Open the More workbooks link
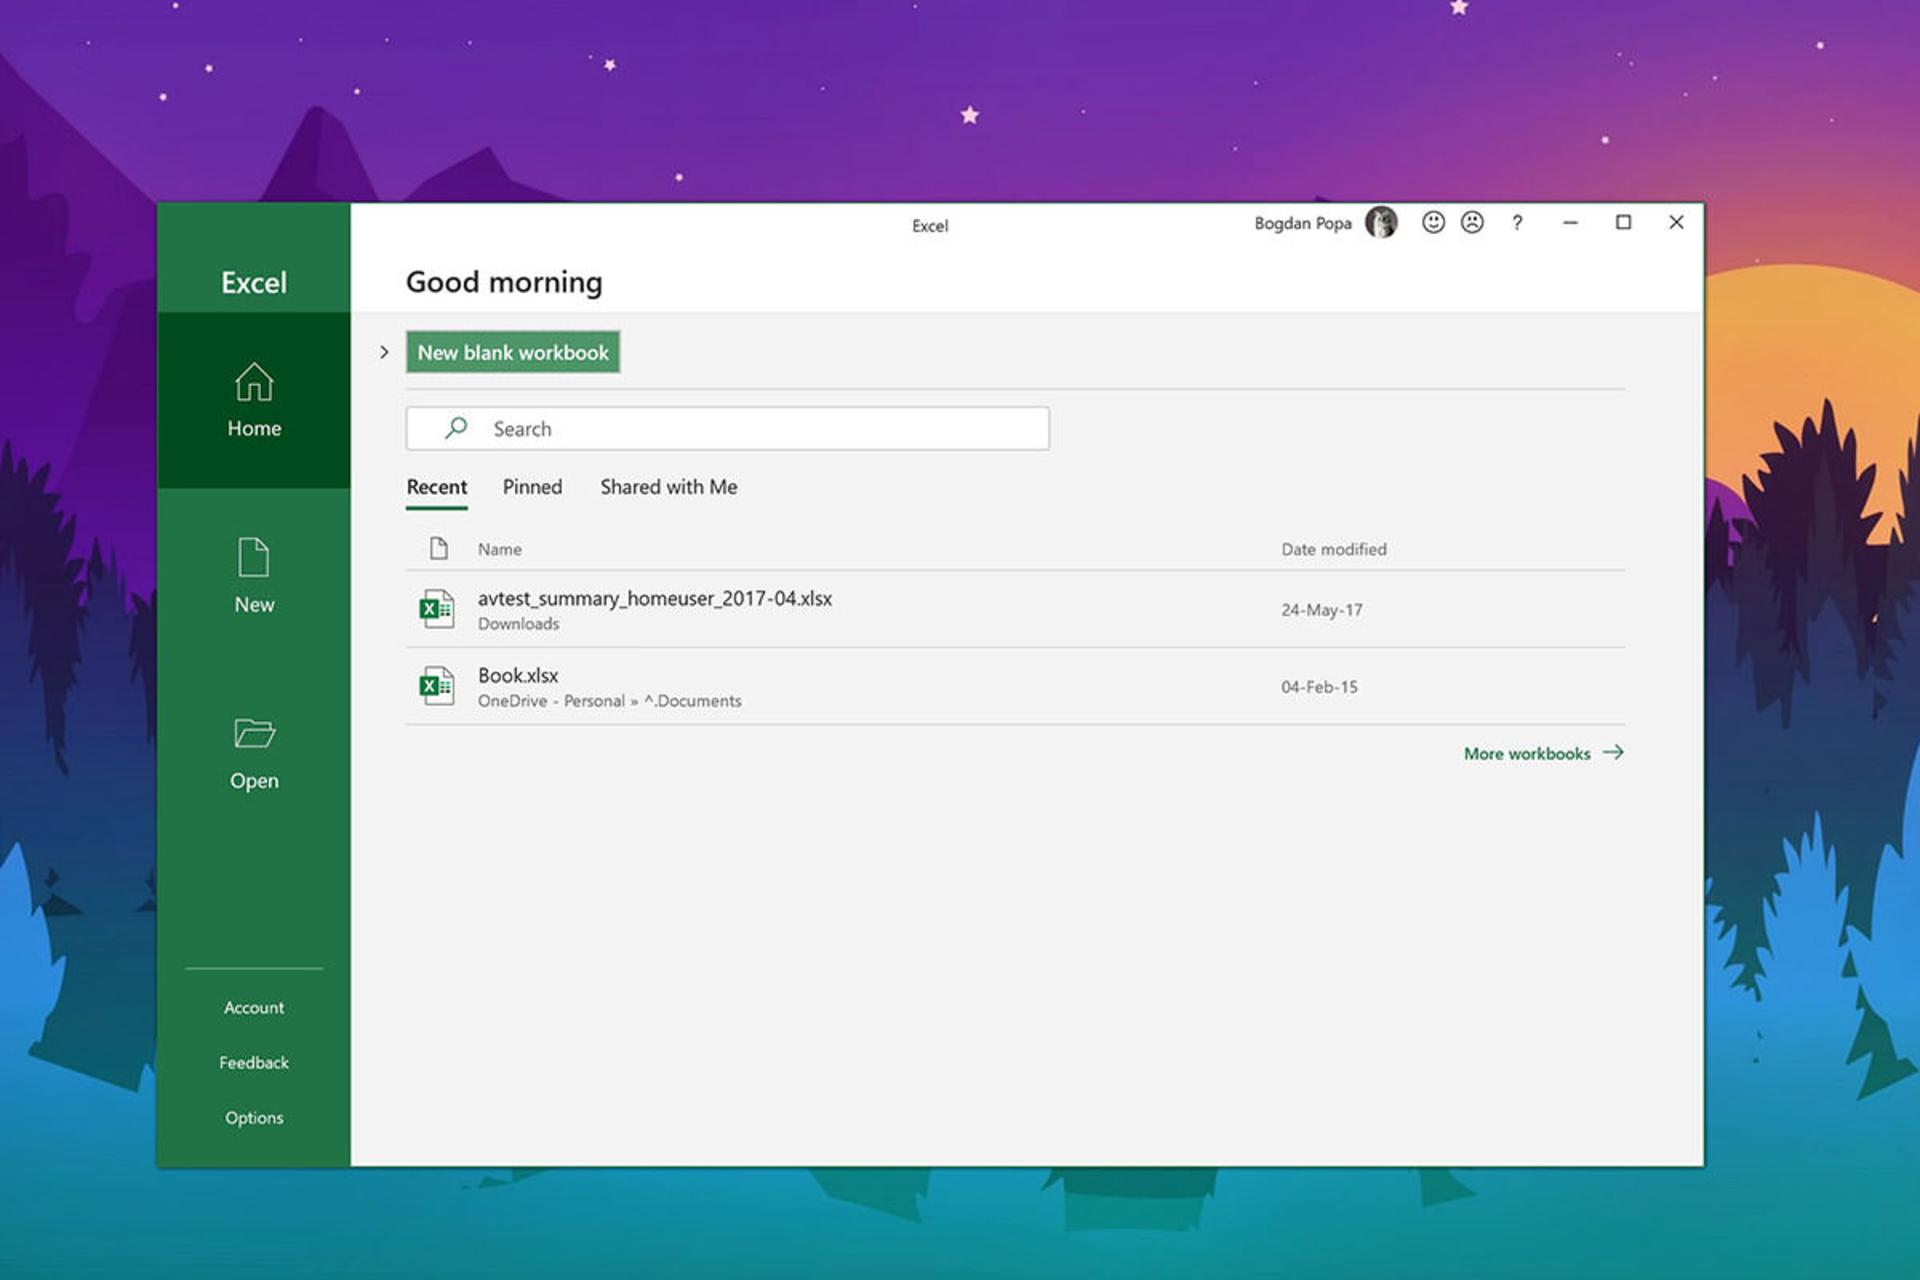This screenshot has height=1280, width=1920. tap(1543, 753)
